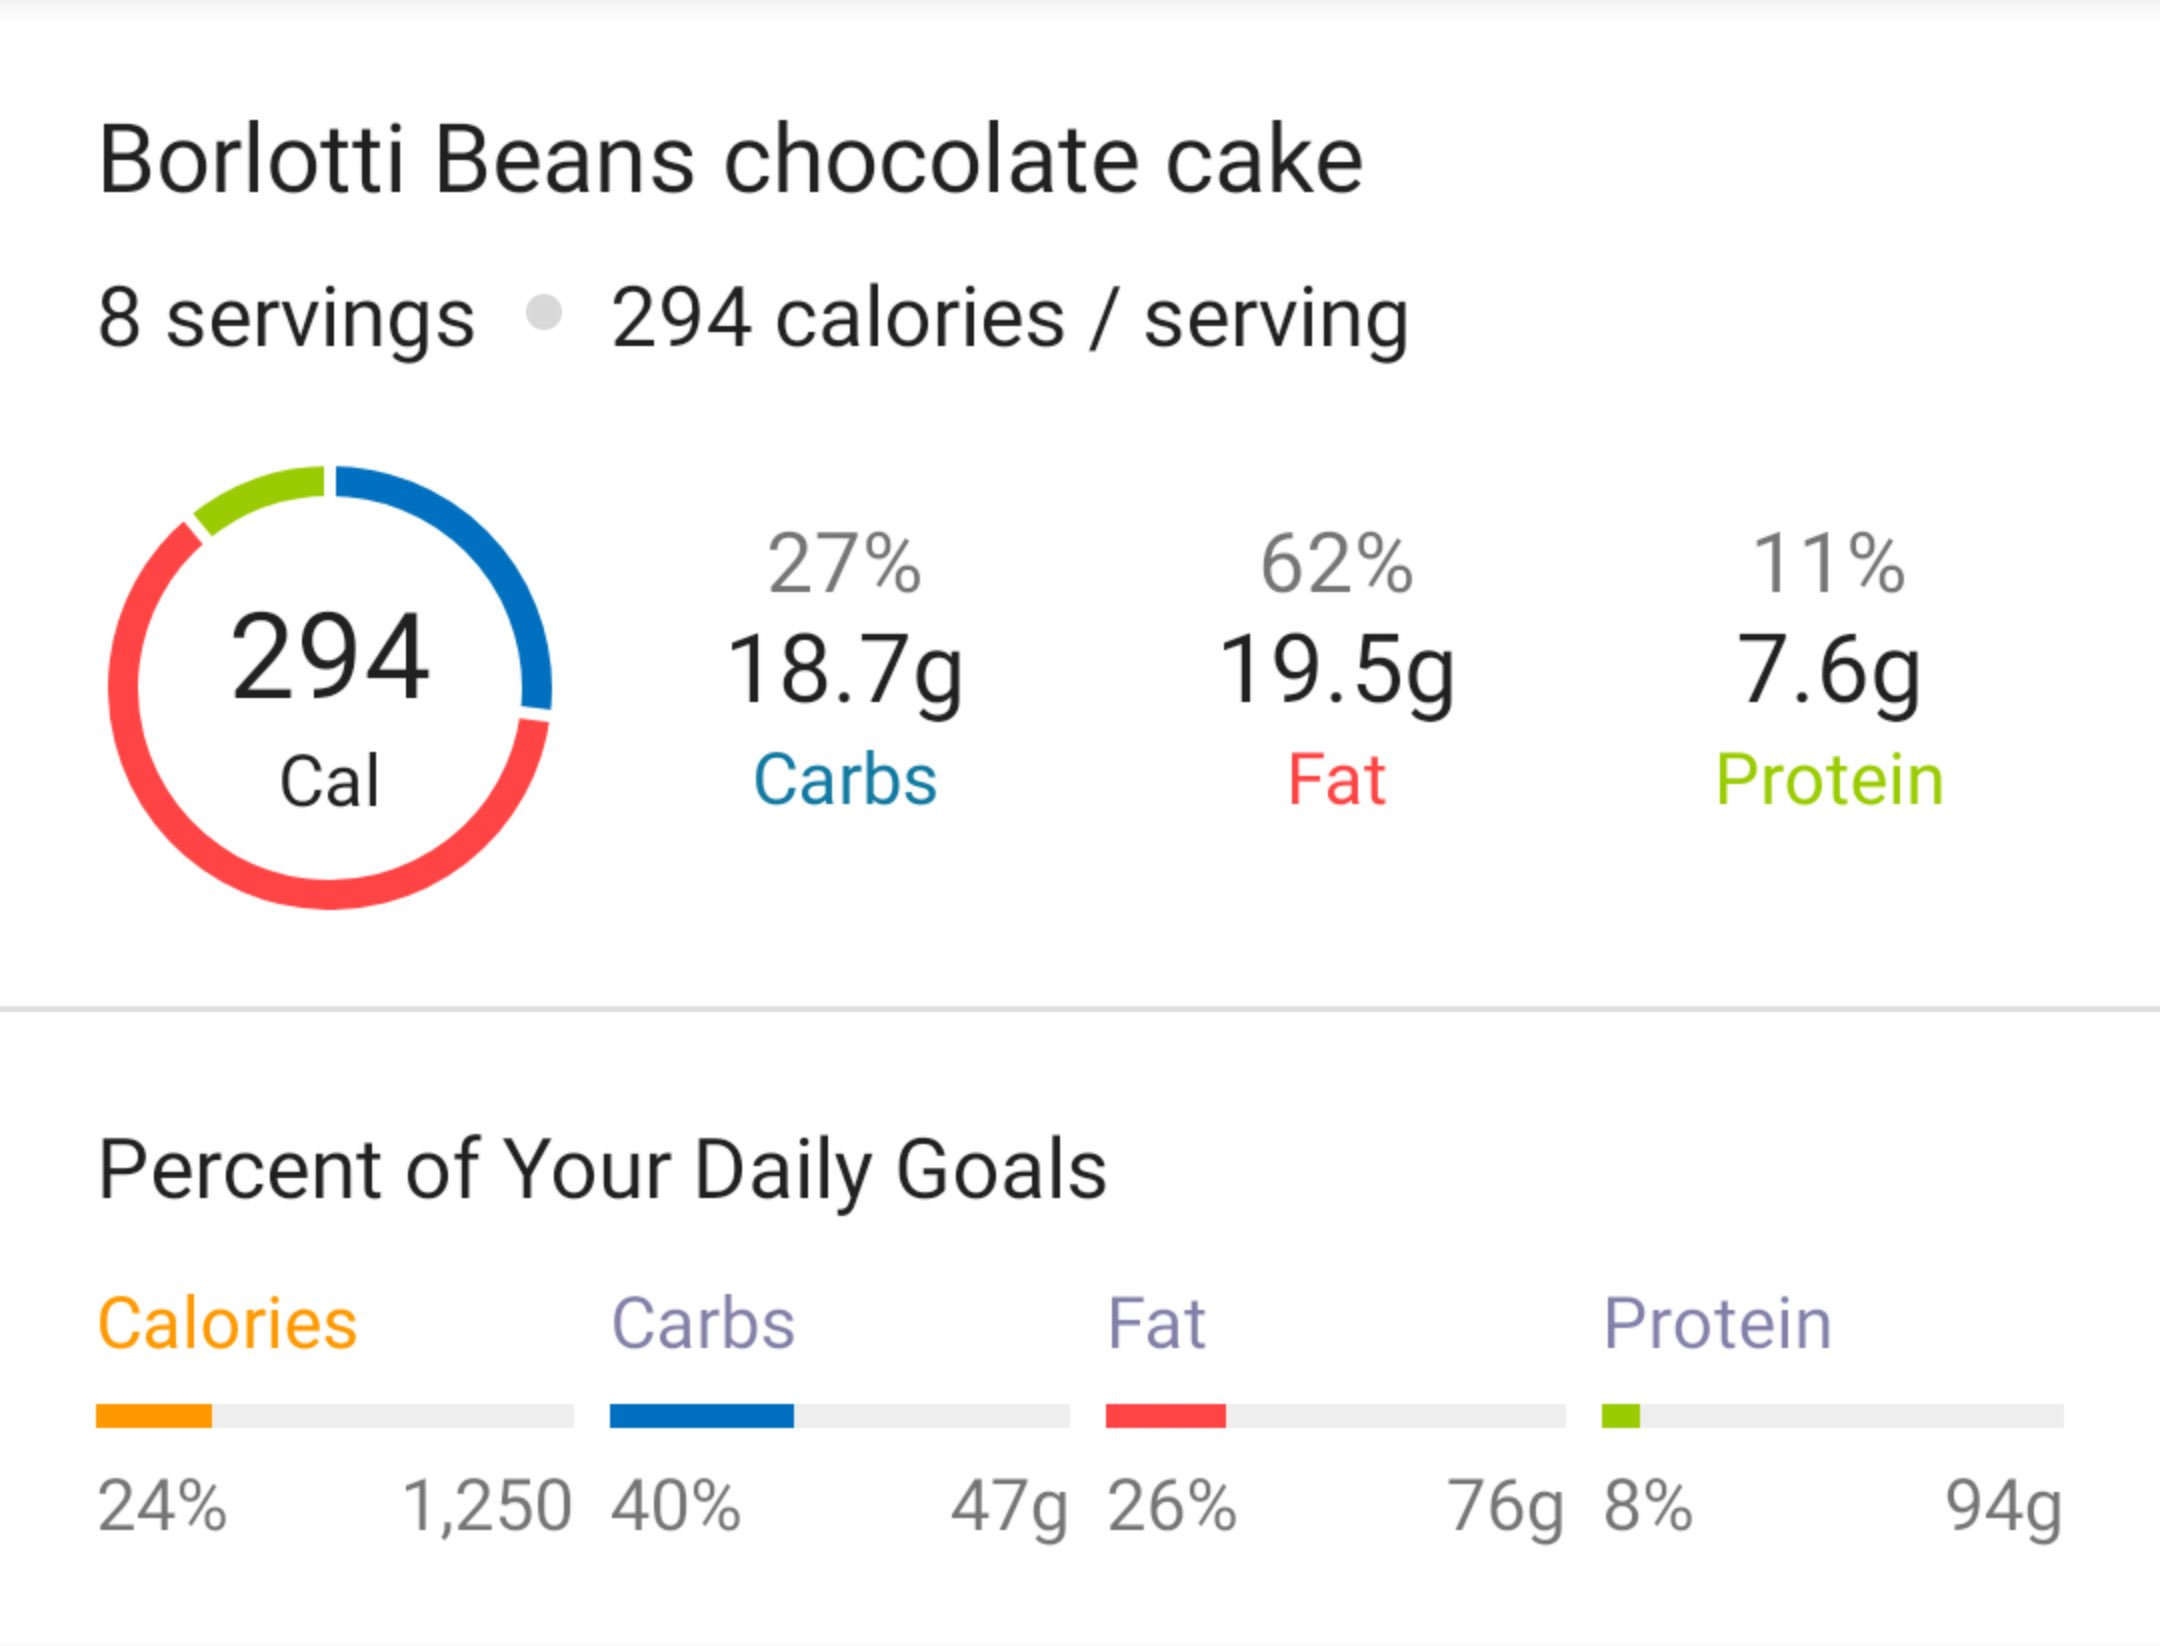Screen dimensions: 2160x1646
Task: Click the 1,250 calorie goal value
Action: click(x=487, y=1506)
